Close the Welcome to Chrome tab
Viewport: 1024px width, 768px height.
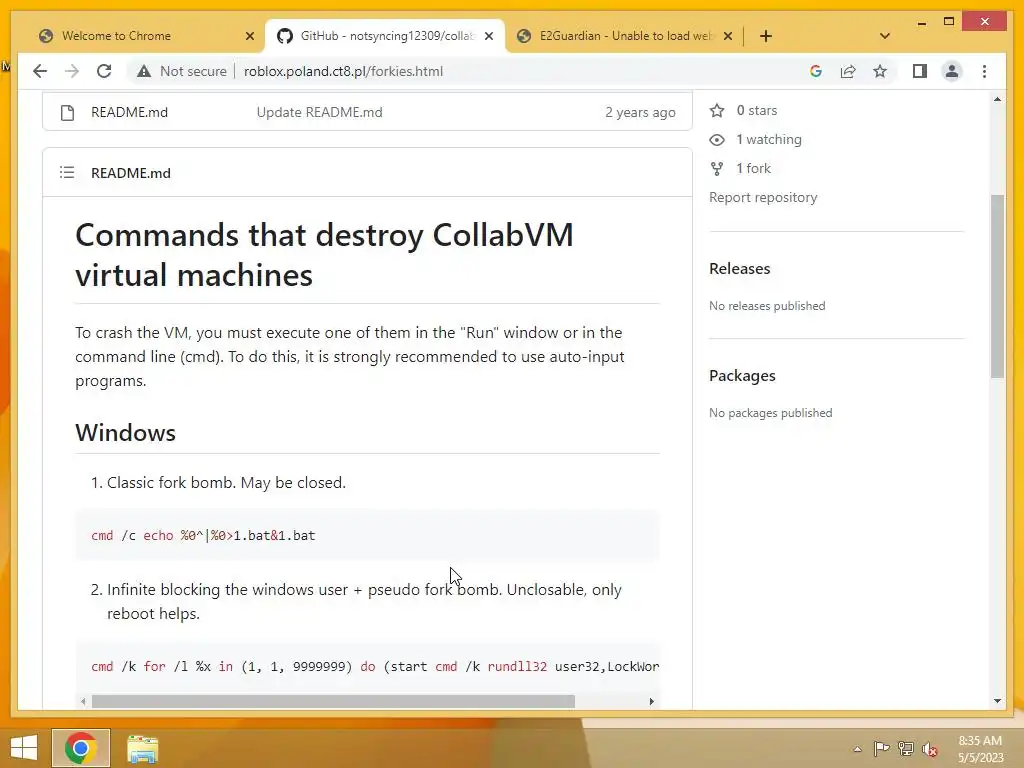click(249, 36)
